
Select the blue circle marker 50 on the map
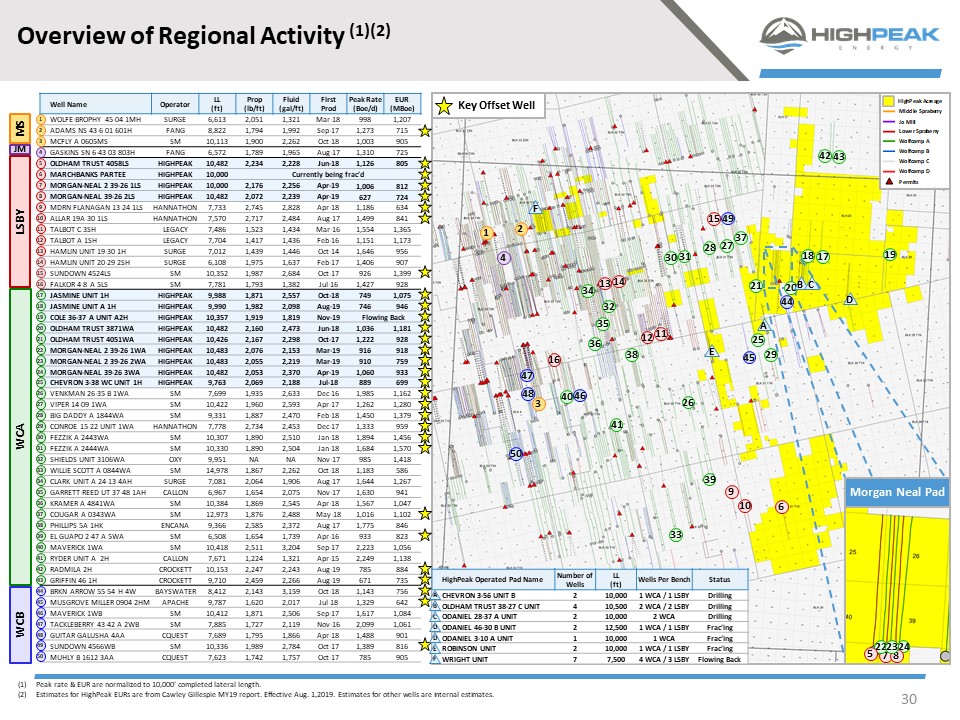[516, 454]
